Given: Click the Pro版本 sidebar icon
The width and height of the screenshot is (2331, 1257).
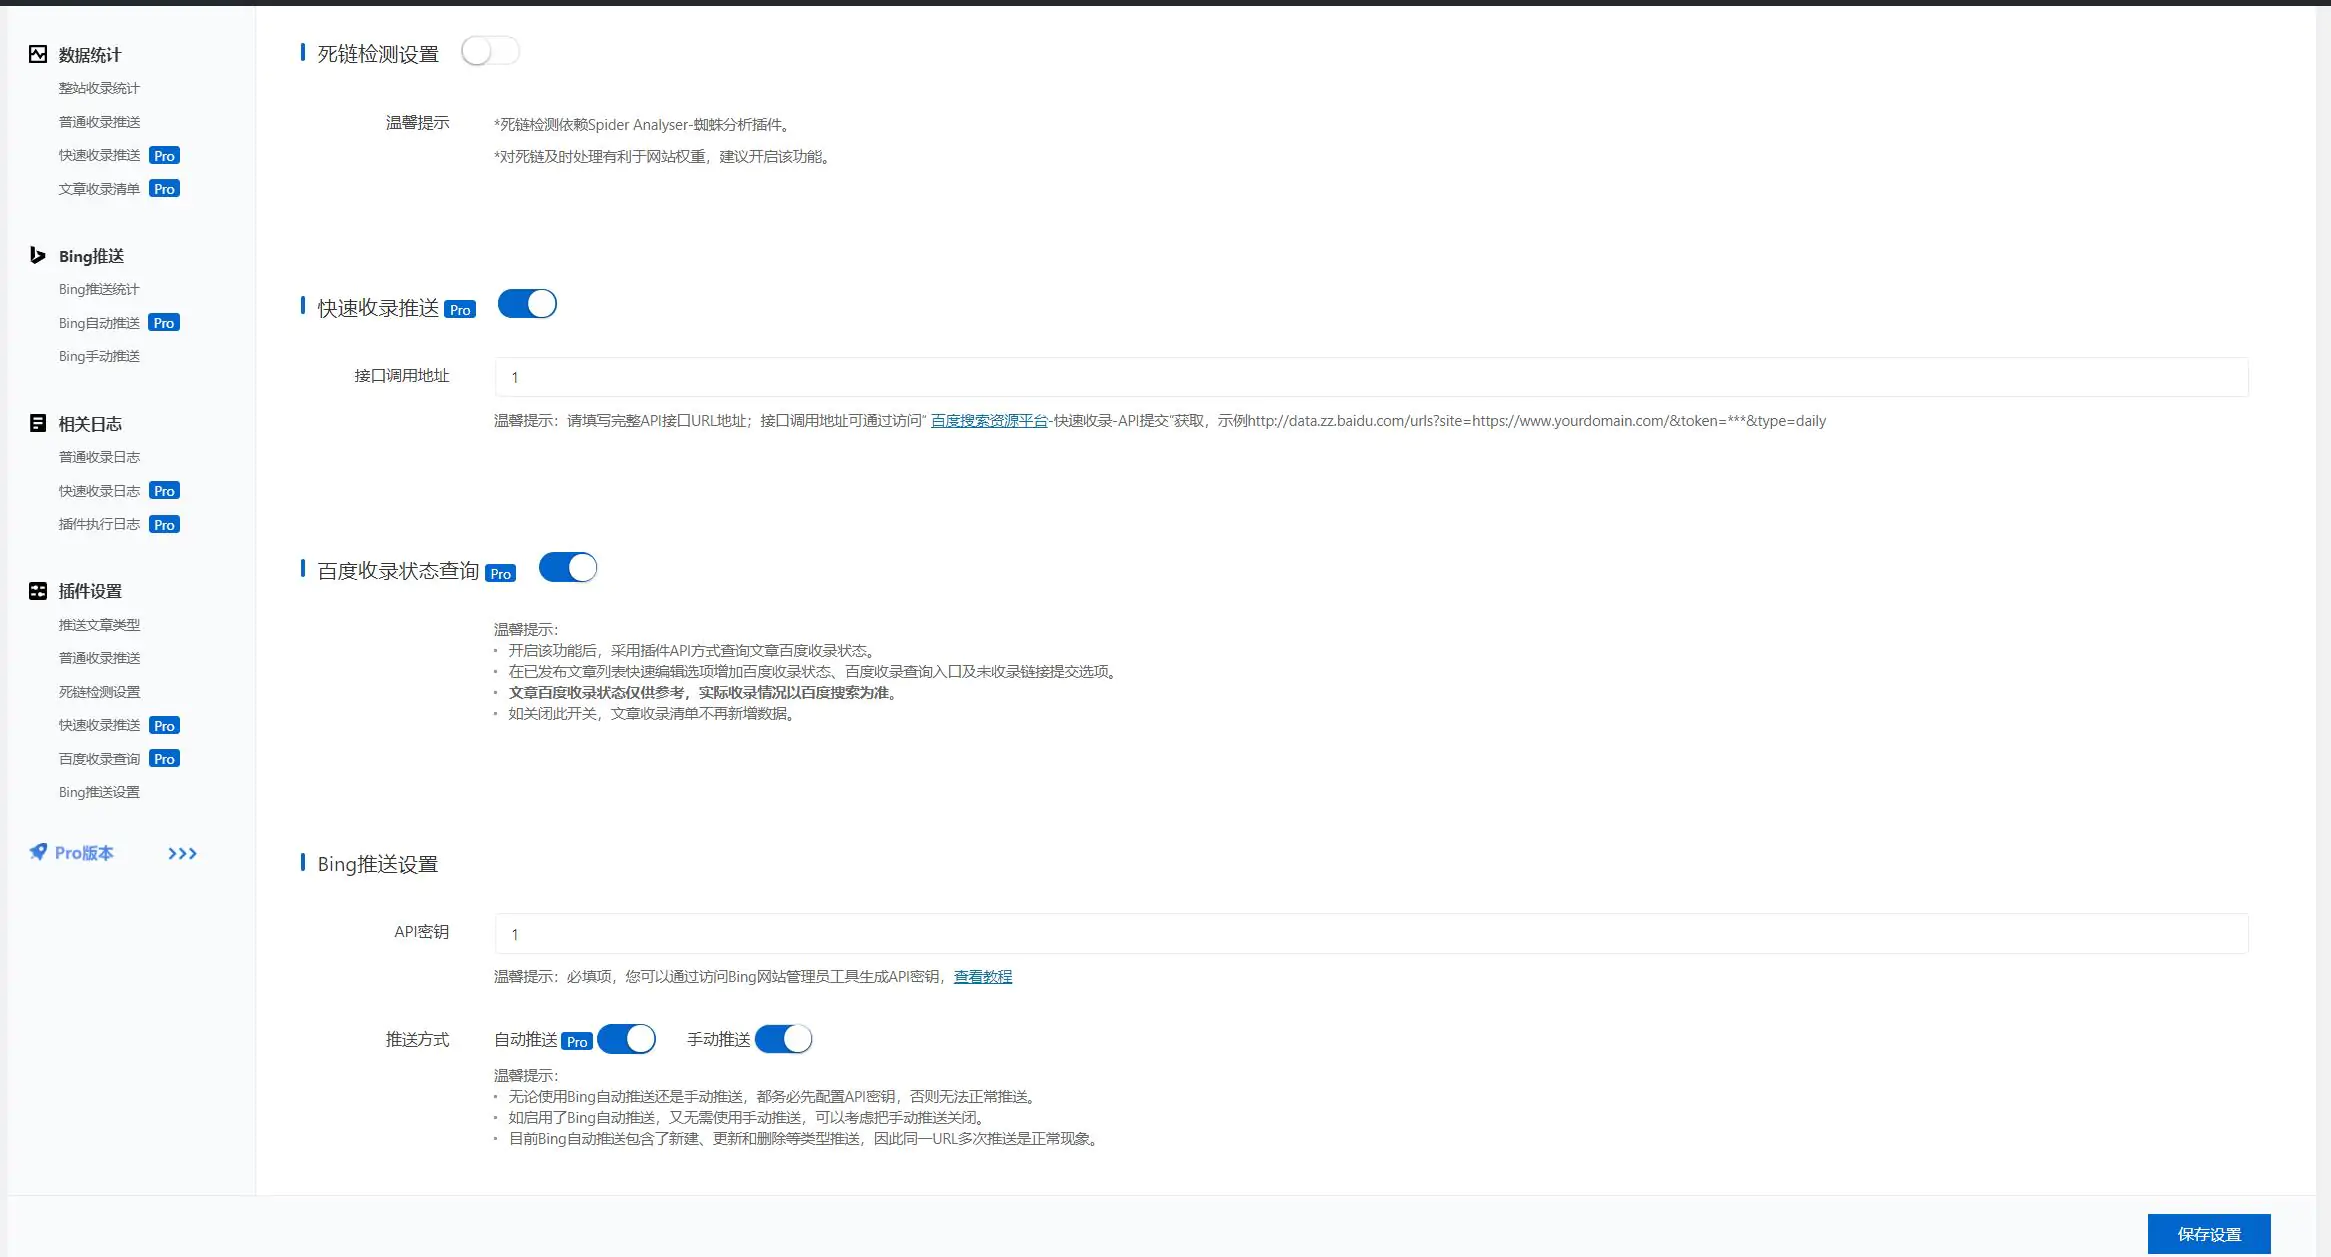Looking at the screenshot, I should click(39, 851).
